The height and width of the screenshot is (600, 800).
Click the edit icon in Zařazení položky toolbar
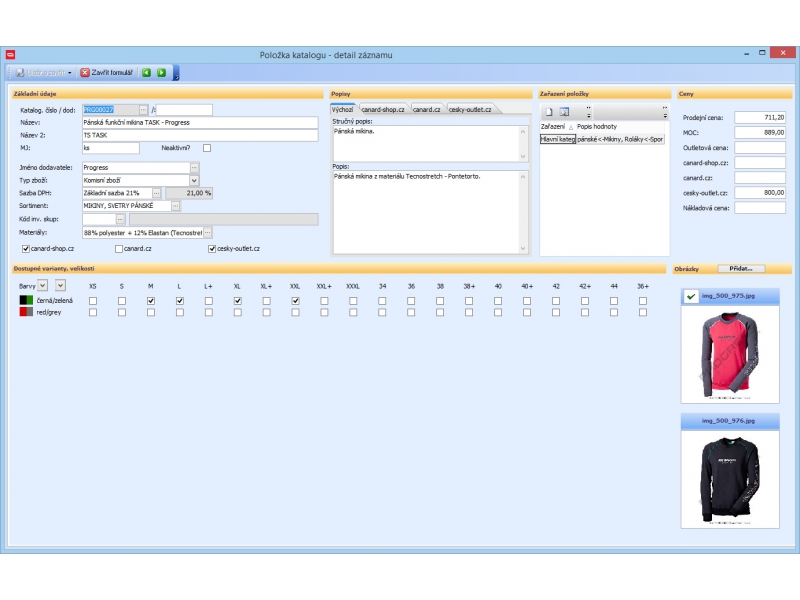pyautogui.click(x=564, y=111)
